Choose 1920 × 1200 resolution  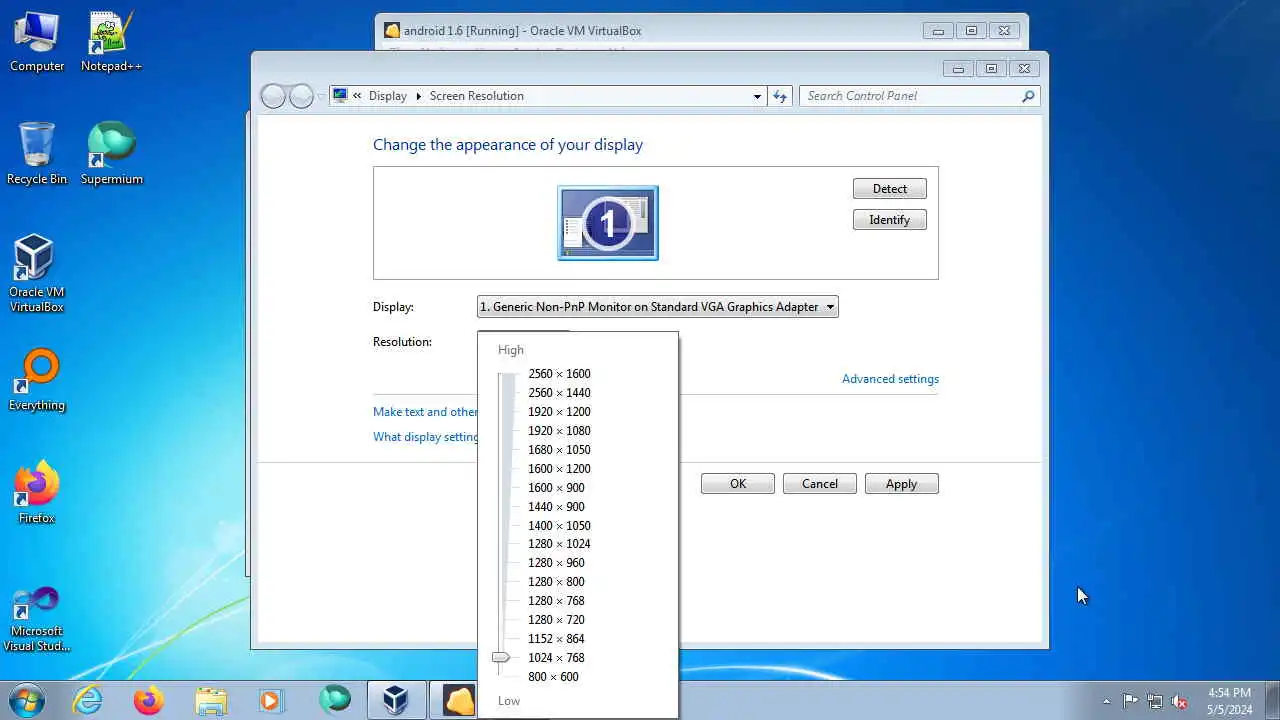click(x=559, y=412)
